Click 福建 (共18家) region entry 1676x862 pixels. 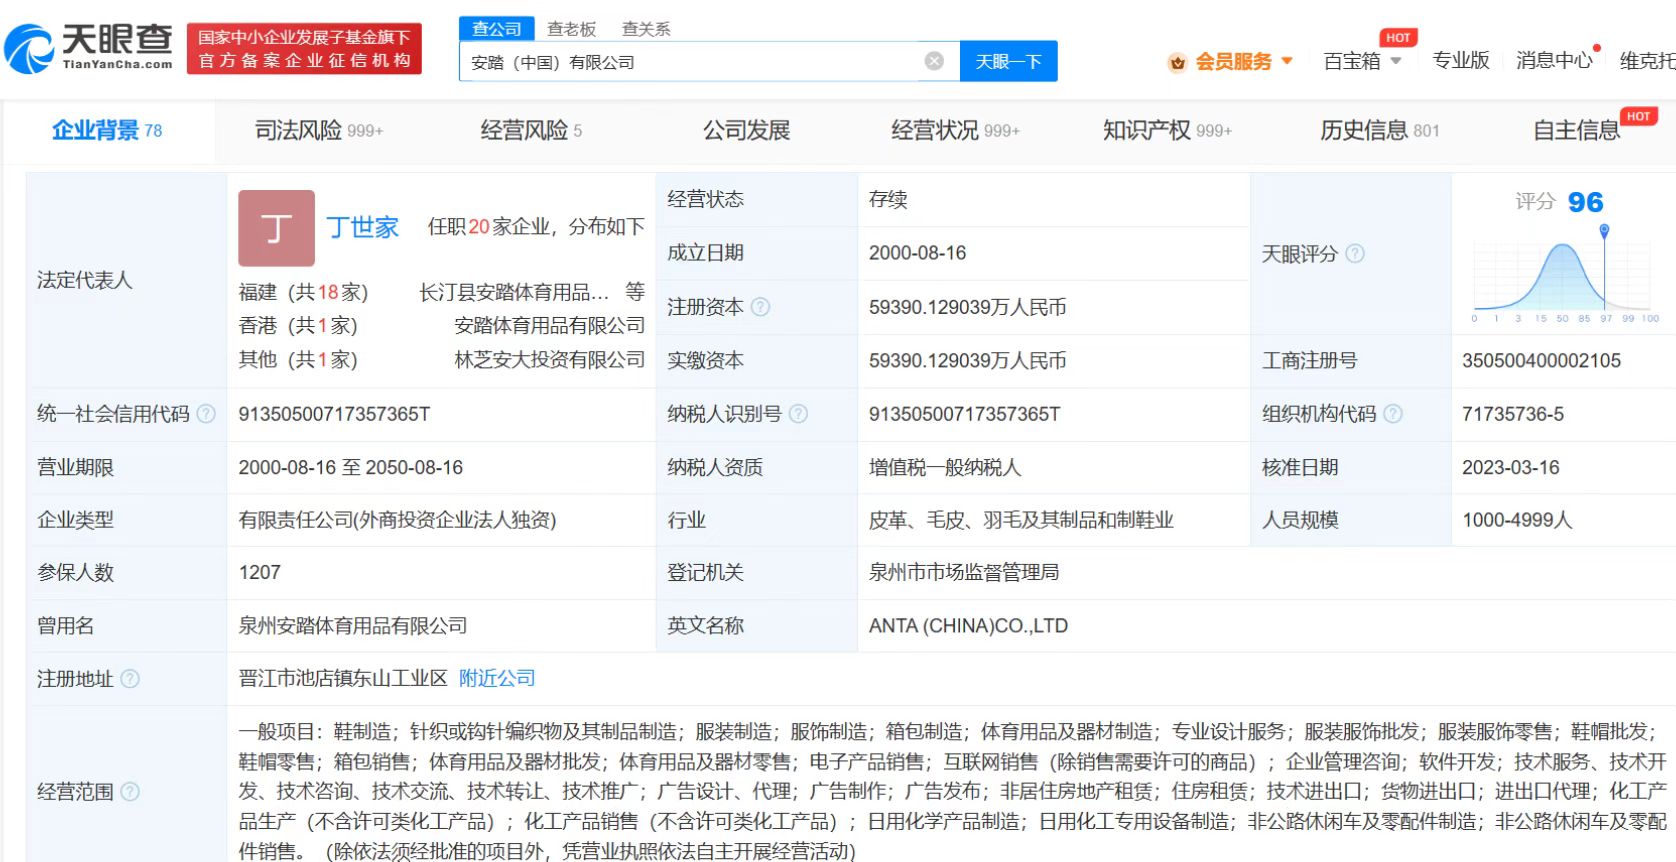[303, 292]
